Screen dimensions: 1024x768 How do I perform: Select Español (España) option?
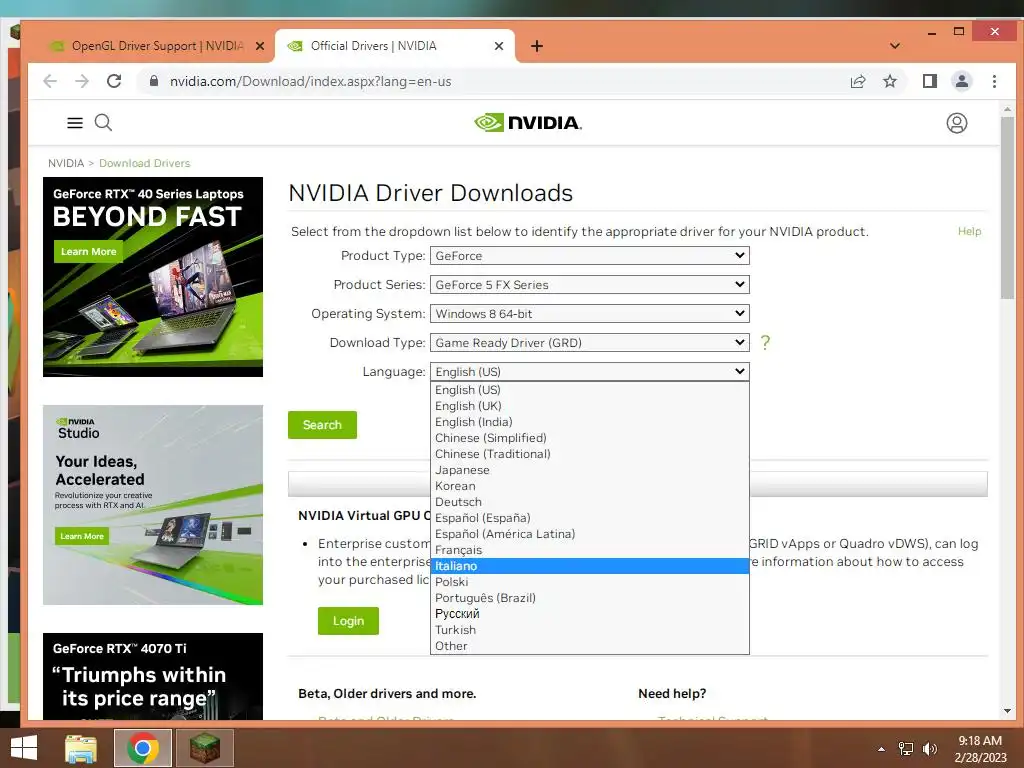pos(589,518)
